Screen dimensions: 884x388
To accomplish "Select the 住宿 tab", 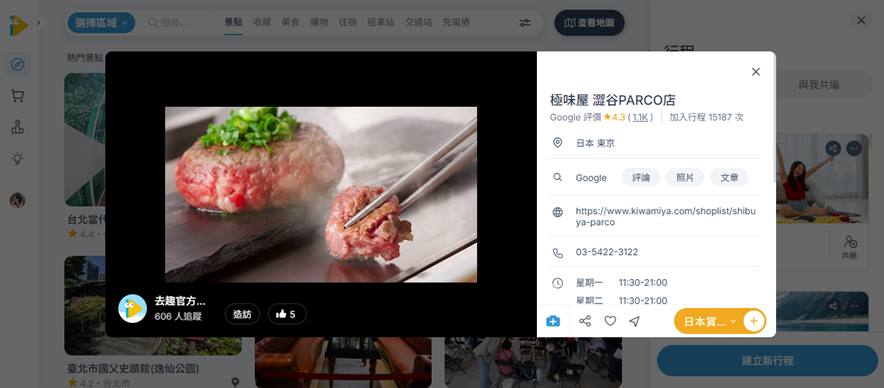I will tap(347, 23).
